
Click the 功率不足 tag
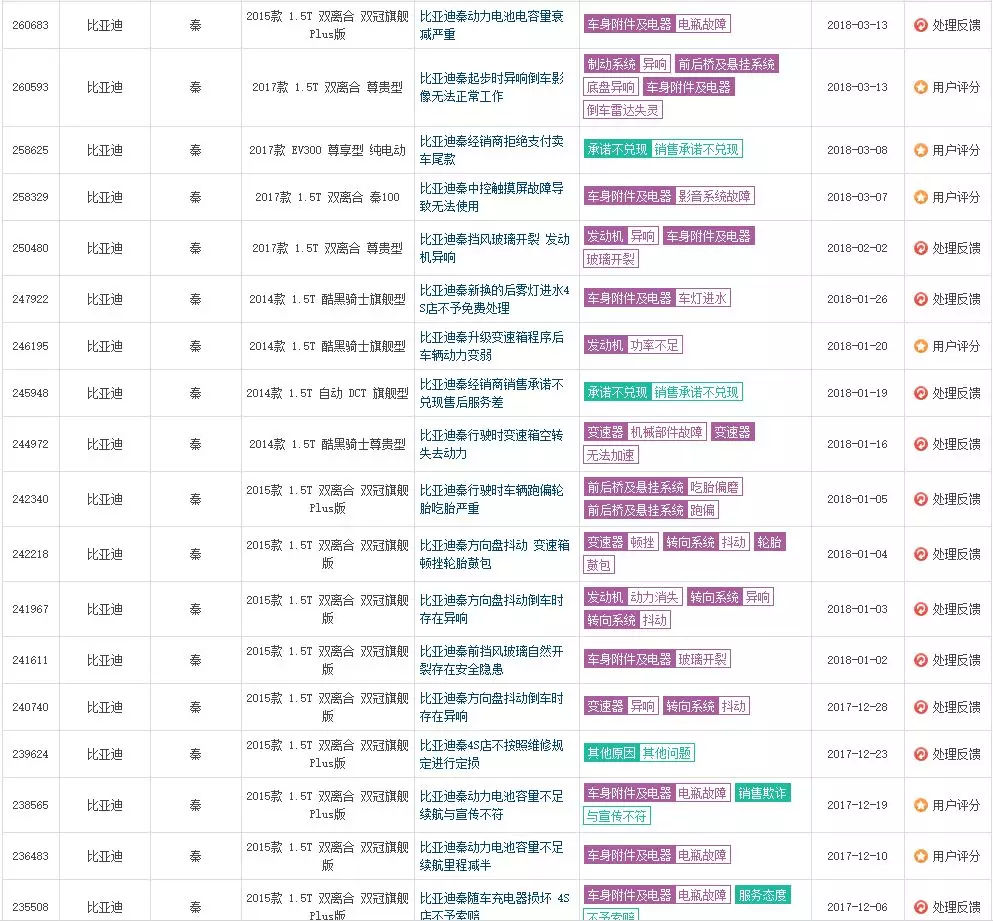655,345
